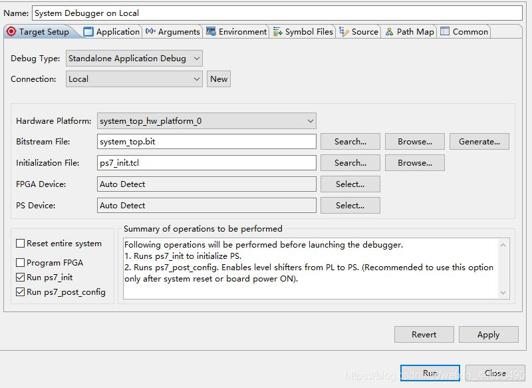
Task: Check the Program FPGA option
Action: click(x=20, y=263)
